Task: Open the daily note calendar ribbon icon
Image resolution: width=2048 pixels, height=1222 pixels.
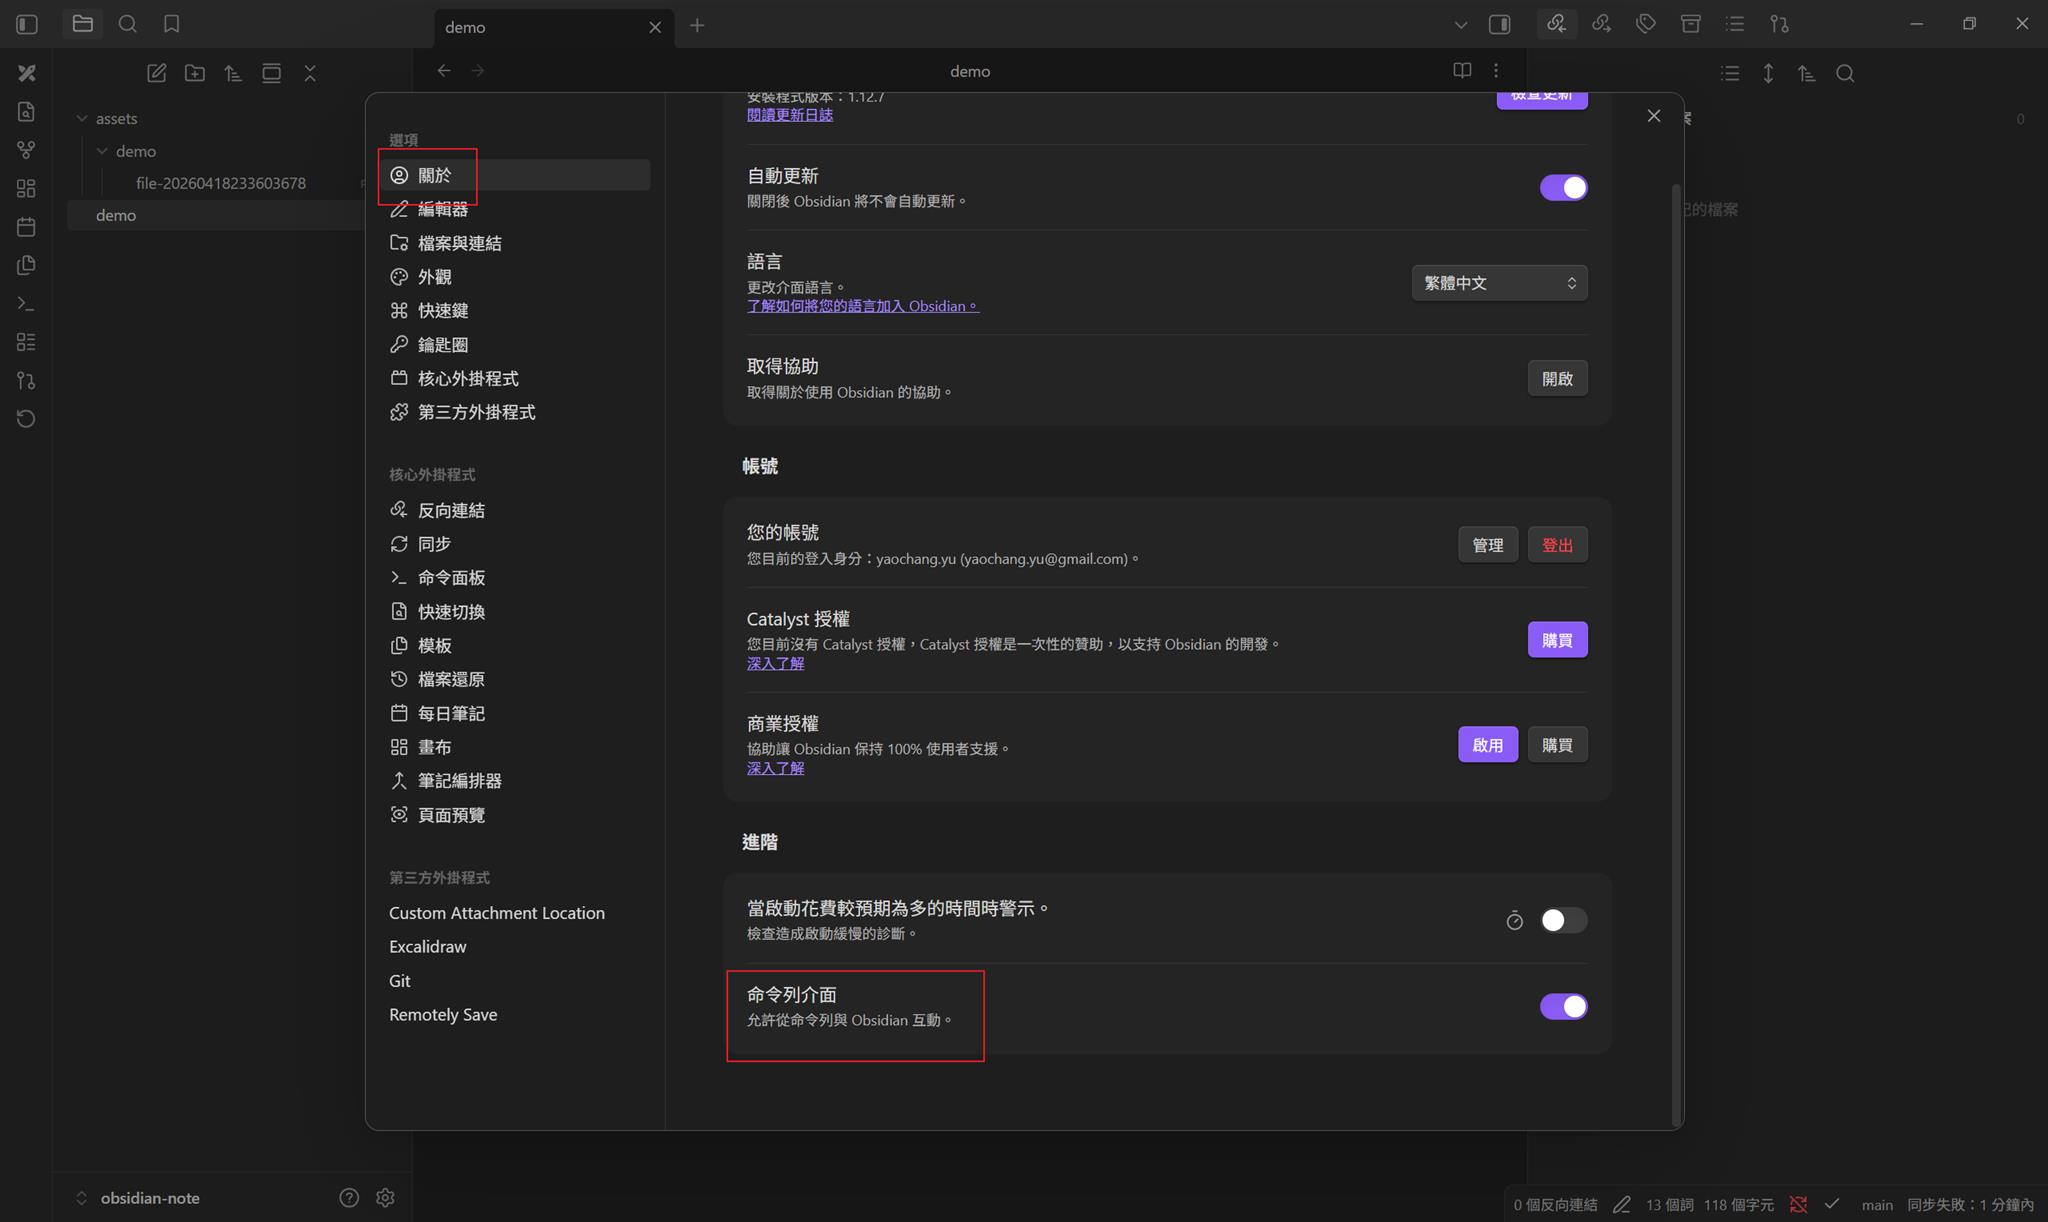Action: pos(26,227)
